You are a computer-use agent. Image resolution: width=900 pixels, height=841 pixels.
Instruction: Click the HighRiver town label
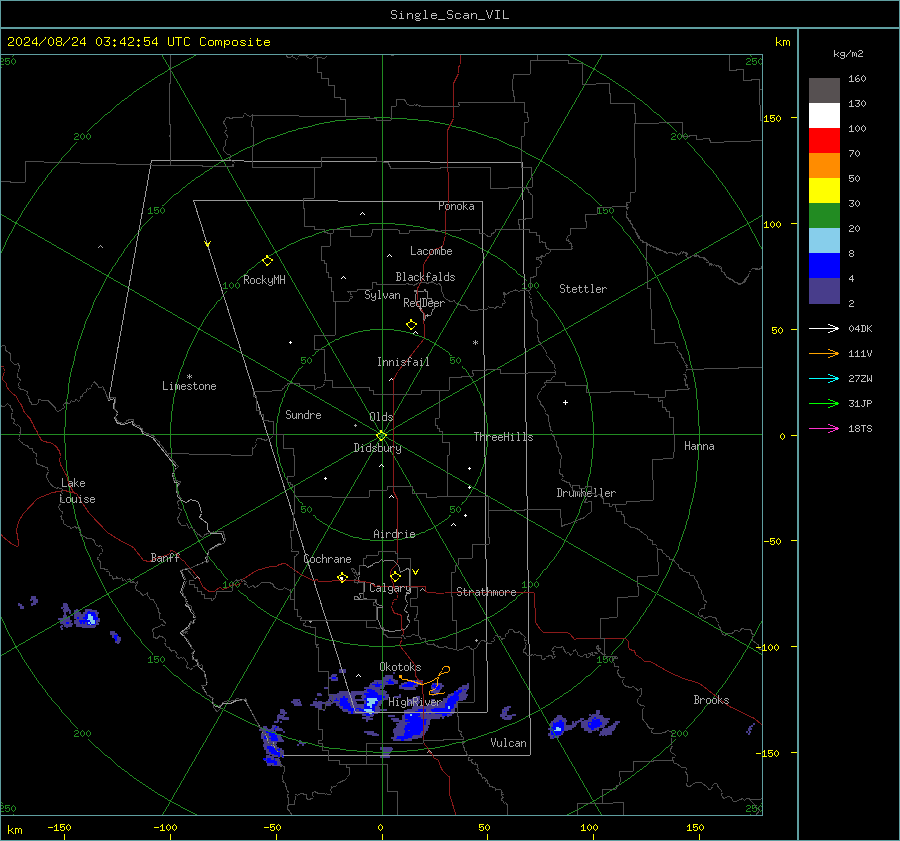415,702
